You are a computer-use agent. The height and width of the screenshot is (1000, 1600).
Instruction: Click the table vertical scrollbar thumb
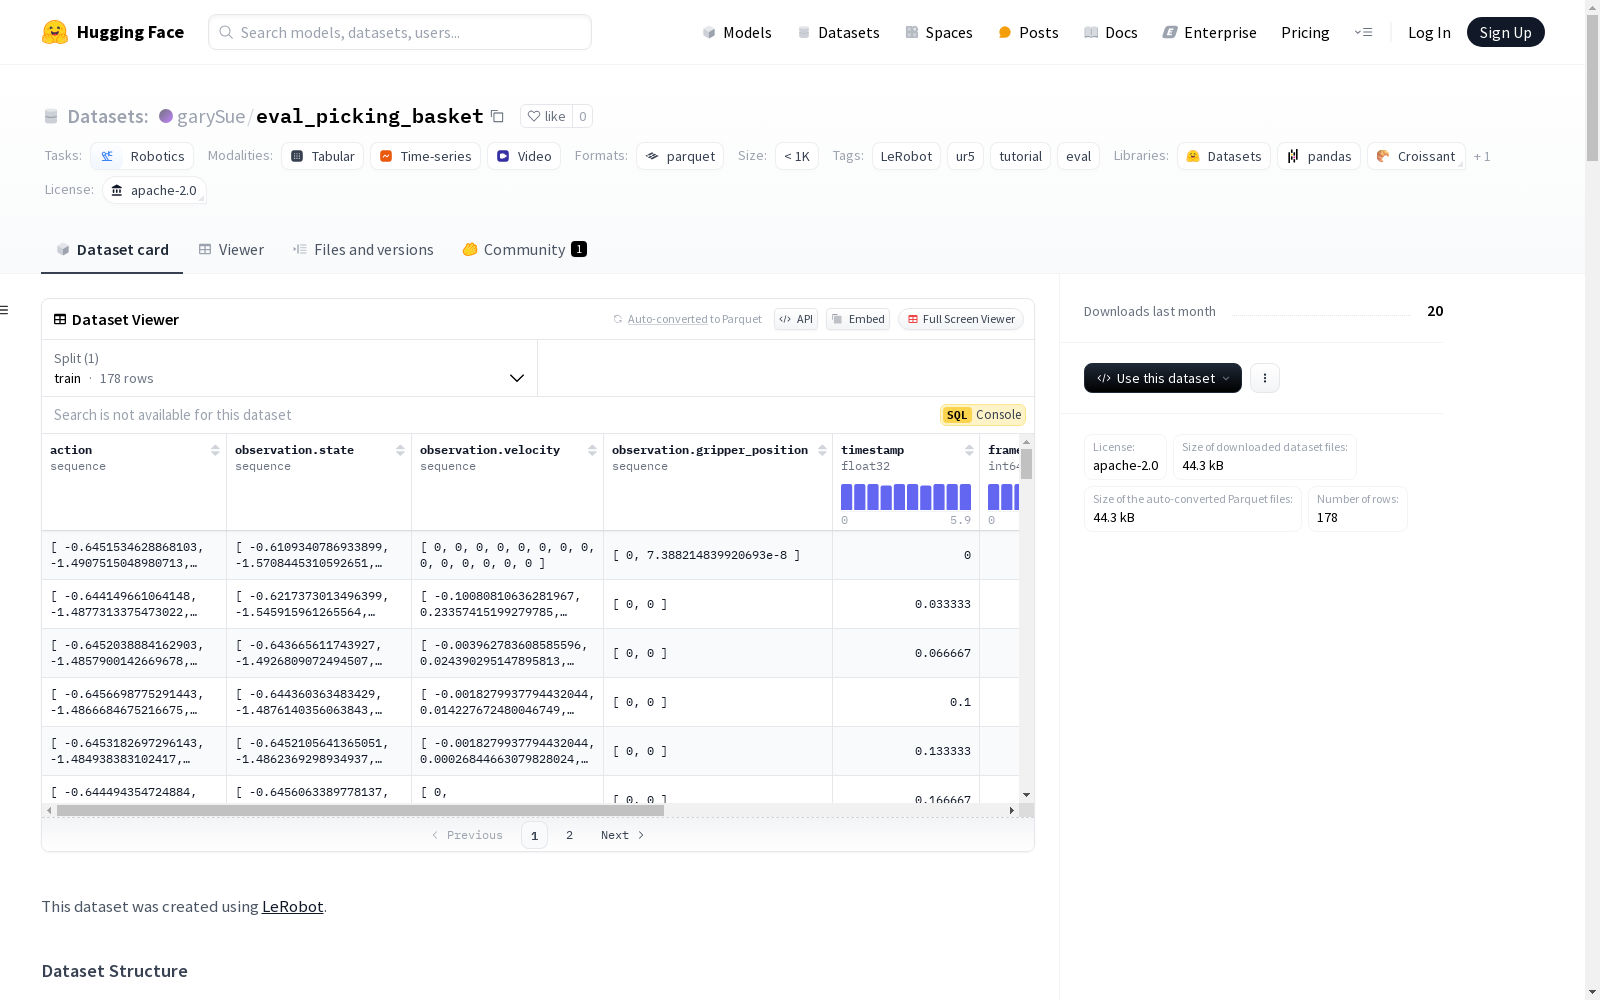(x=1026, y=463)
